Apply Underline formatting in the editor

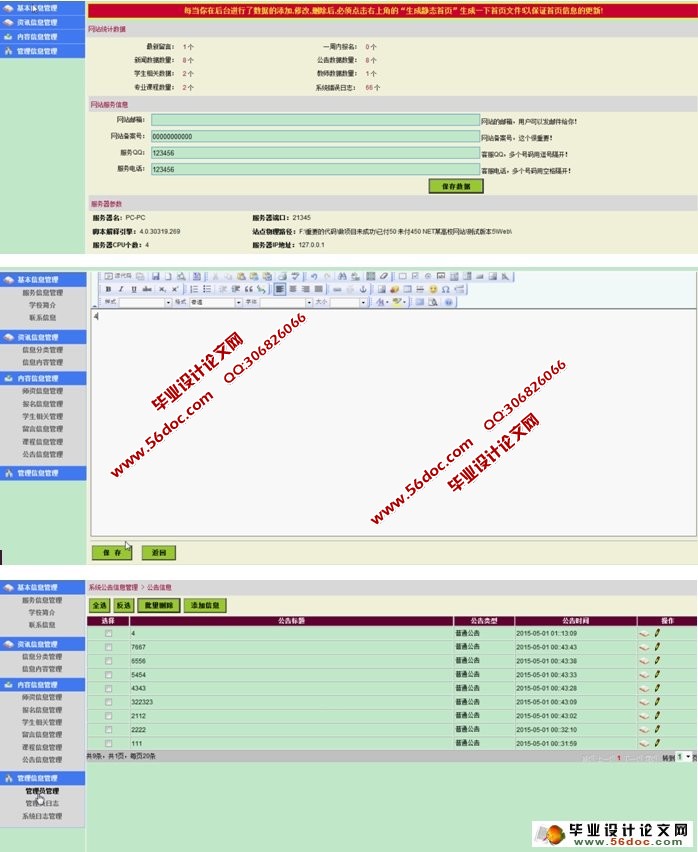point(134,289)
